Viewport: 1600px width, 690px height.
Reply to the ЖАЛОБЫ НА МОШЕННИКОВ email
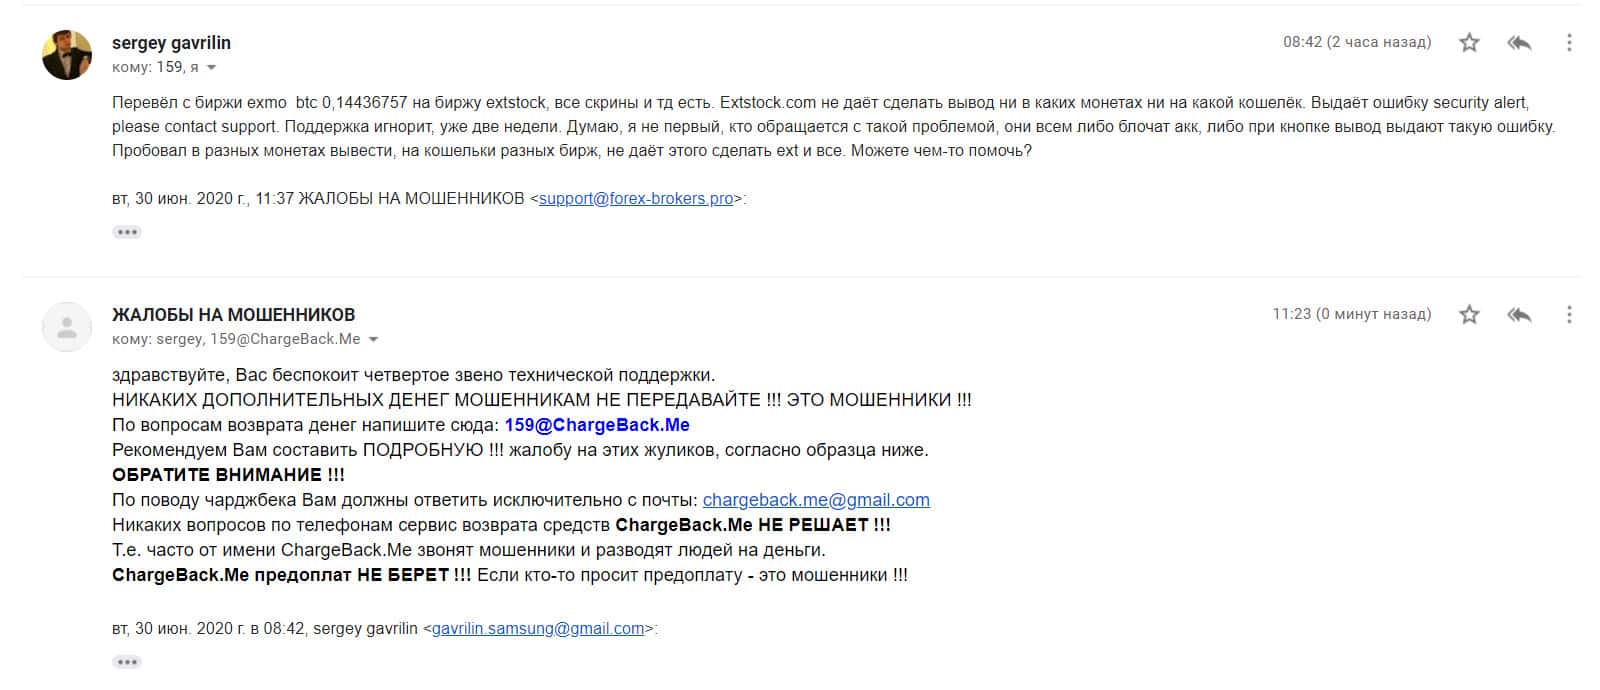(1519, 314)
